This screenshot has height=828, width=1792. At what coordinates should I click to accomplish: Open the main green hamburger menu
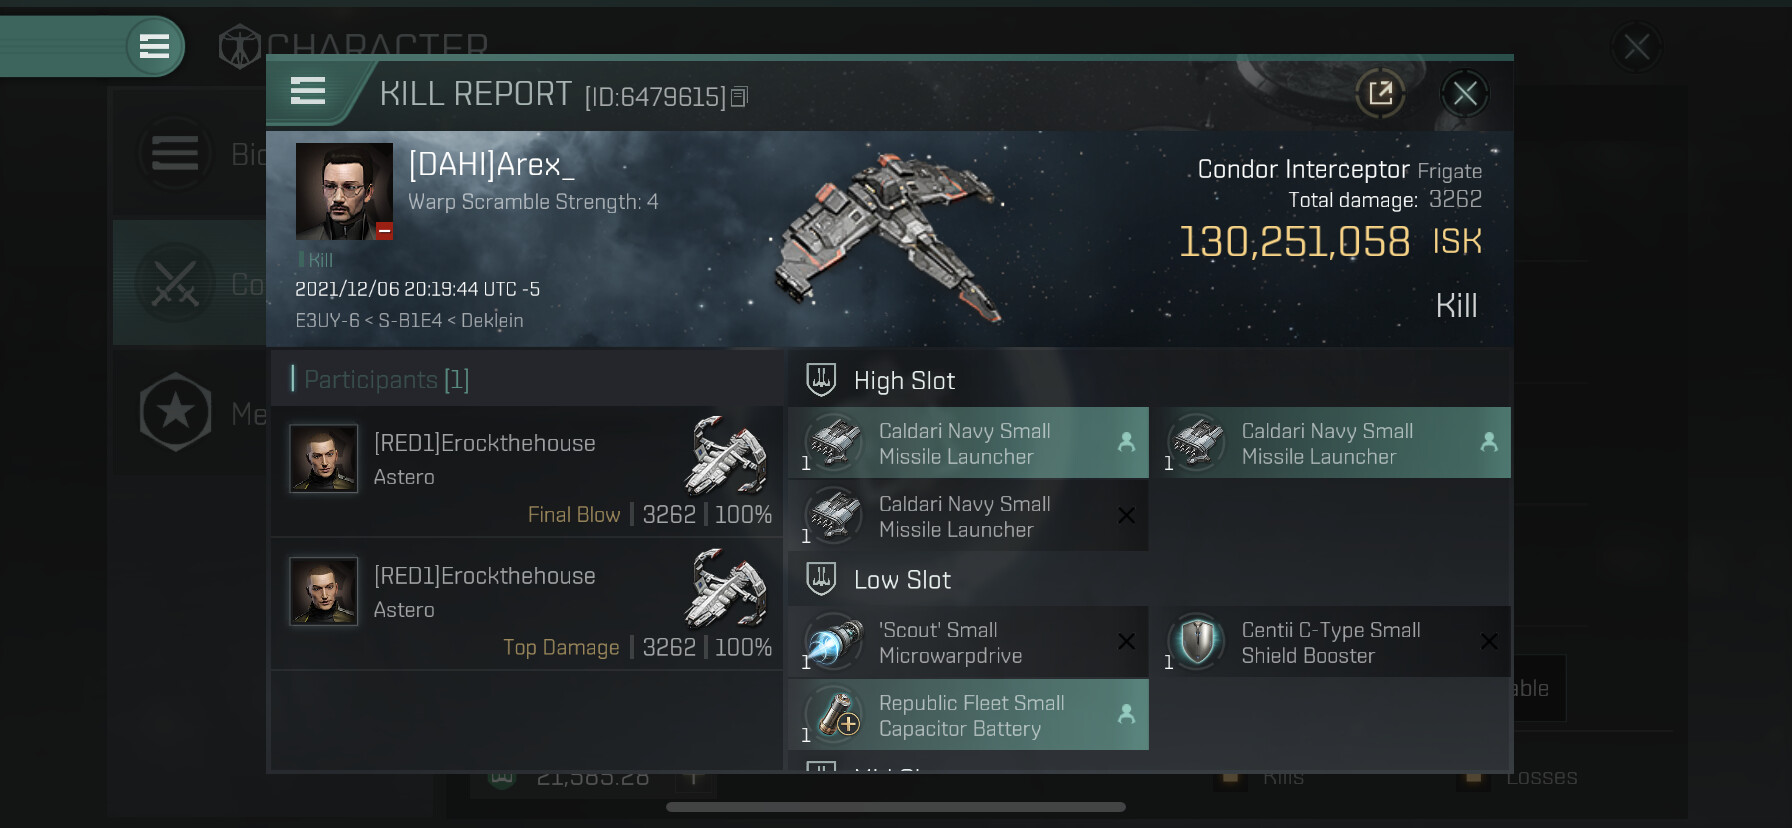(x=154, y=46)
